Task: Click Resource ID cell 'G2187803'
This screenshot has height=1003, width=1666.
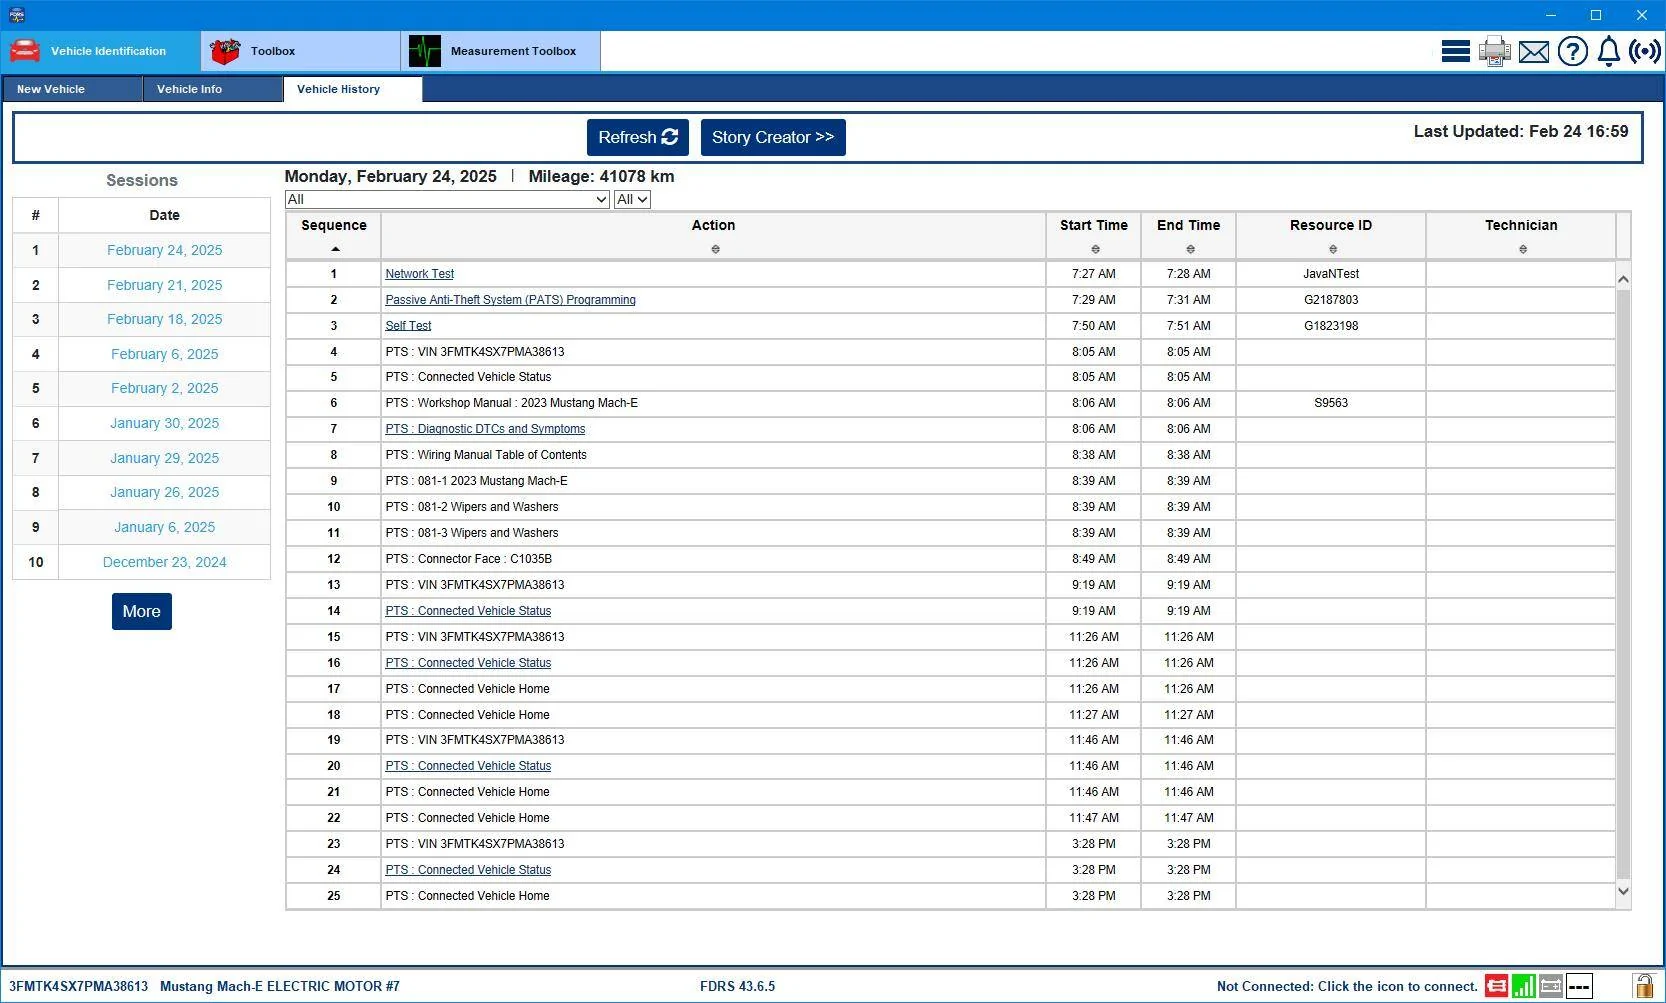Action: (x=1331, y=300)
